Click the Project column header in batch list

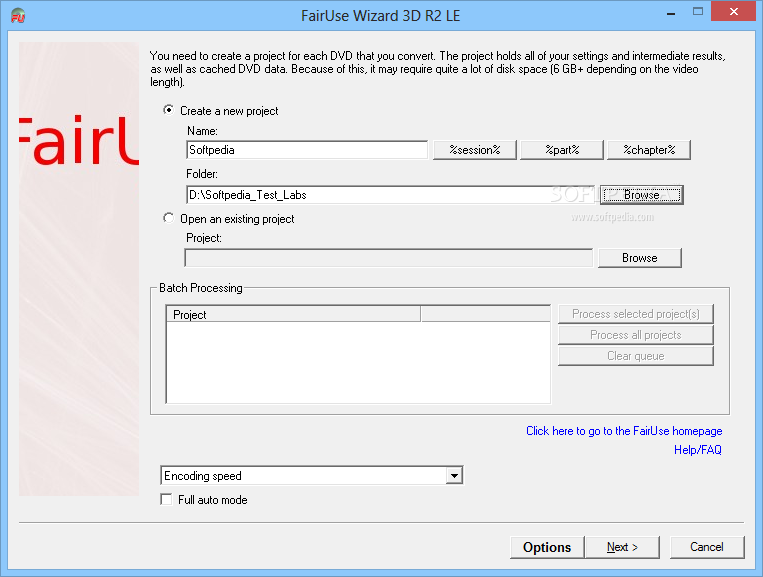pyautogui.click(x=293, y=314)
